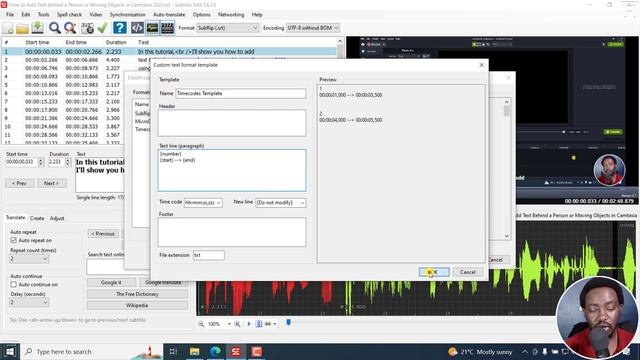Screen dimensions: 640x360
Task: Open the Video menu
Action: [x=96, y=14]
